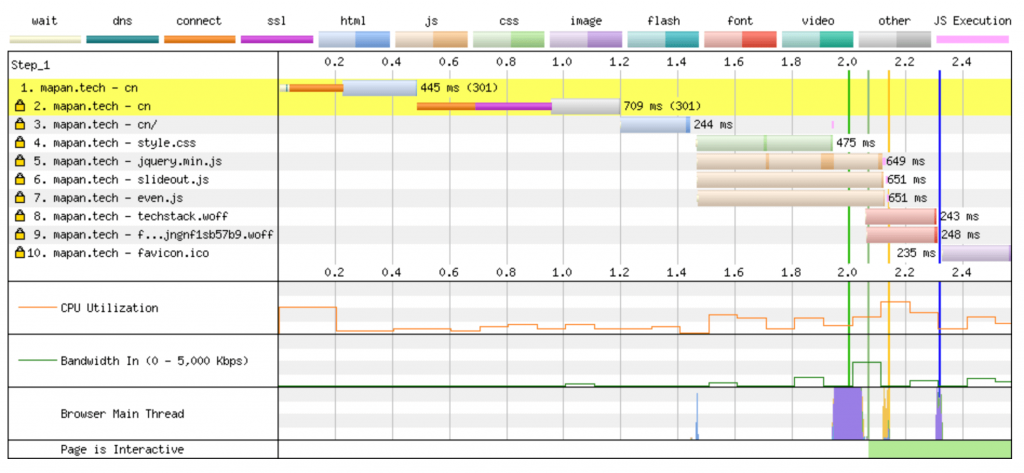
Task: Click the ssl legend color bar
Action: (276, 39)
